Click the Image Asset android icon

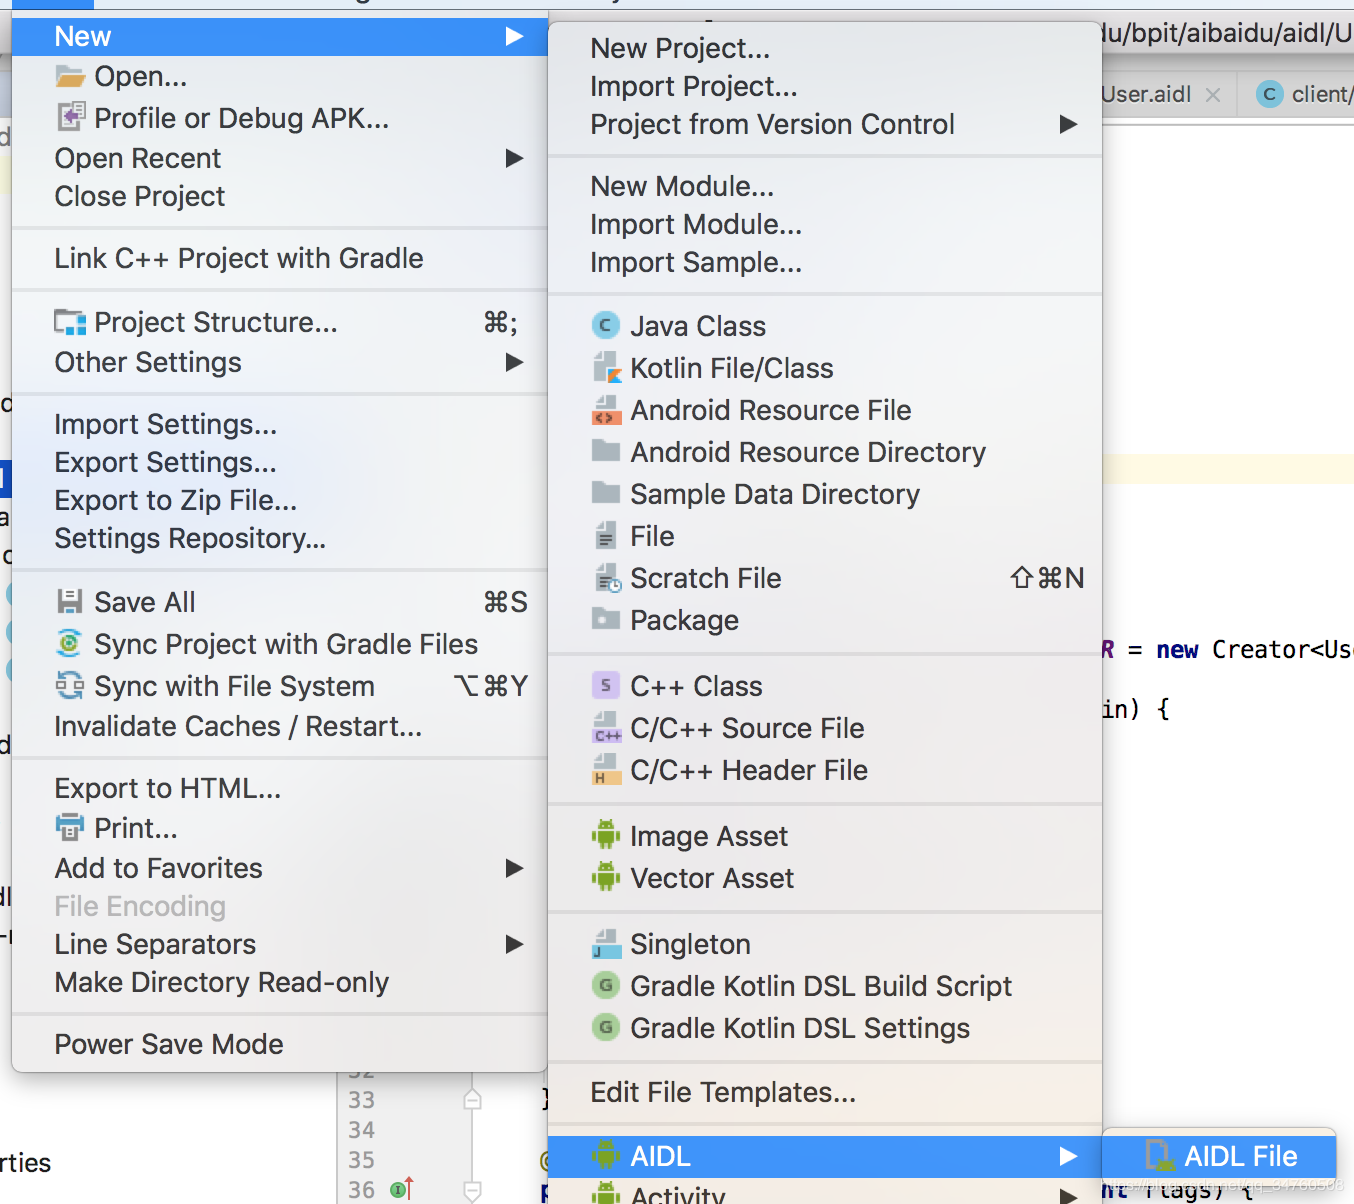click(606, 835)
